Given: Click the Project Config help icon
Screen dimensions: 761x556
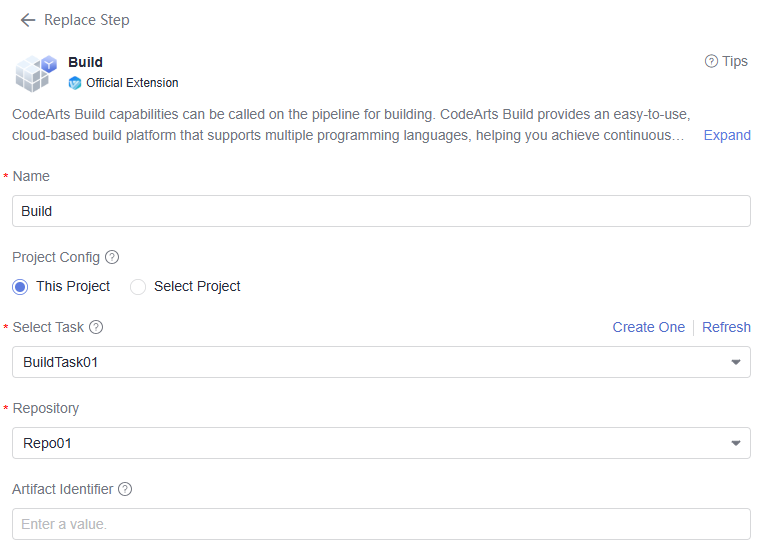Looking at the screenshot, I should point(112,257).
